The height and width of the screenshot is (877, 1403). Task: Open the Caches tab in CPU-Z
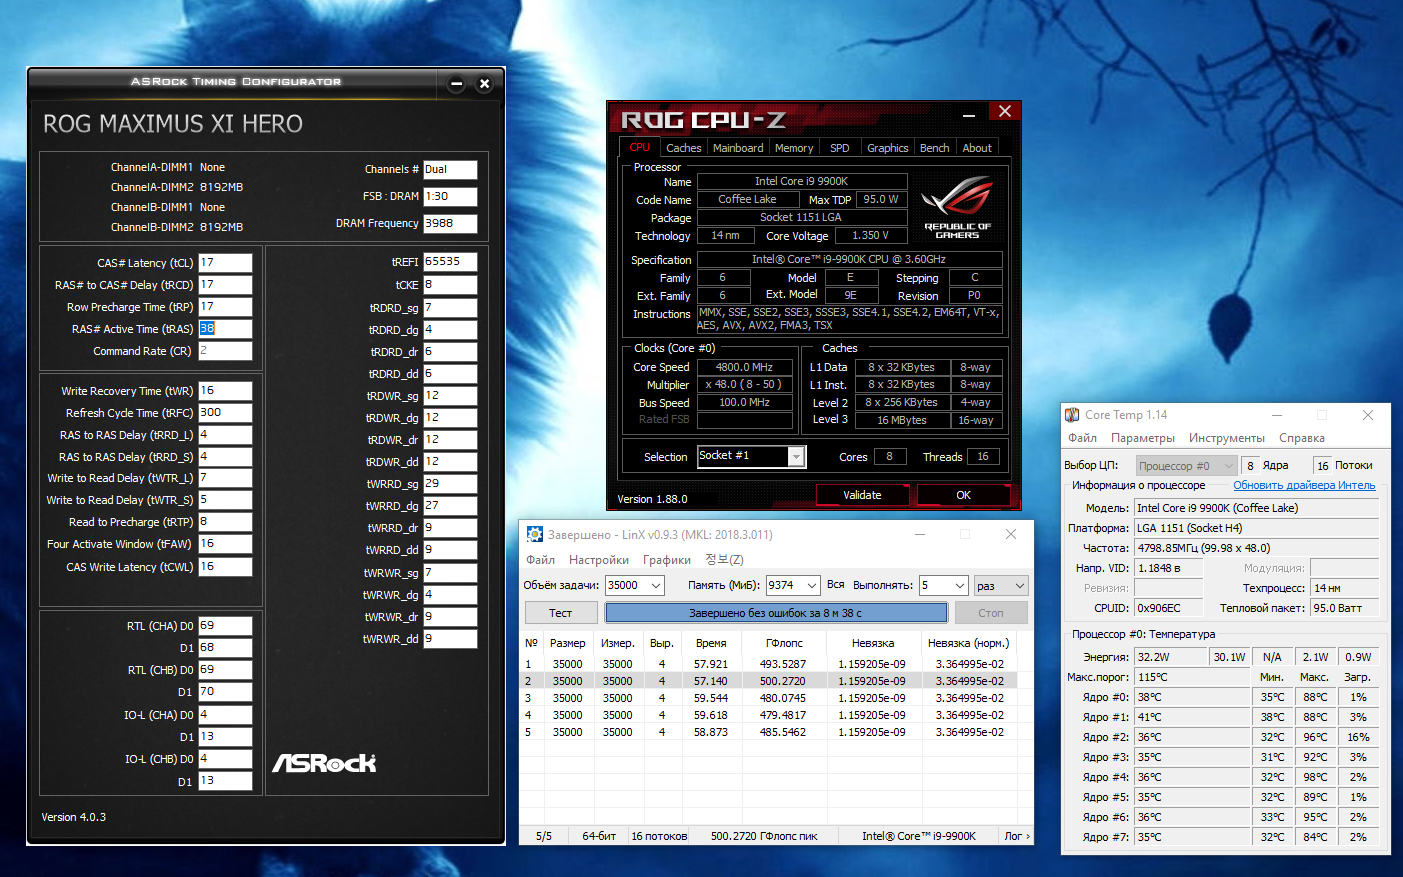point(684,148)
